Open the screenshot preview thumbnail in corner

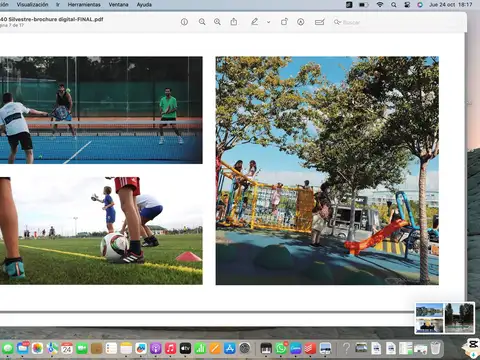[445, 318]
